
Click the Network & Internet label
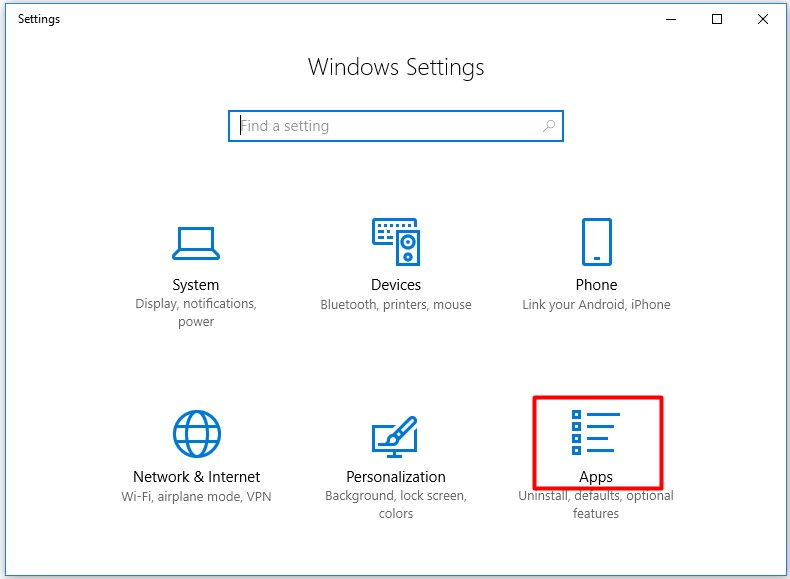click(x=196, y=477)
